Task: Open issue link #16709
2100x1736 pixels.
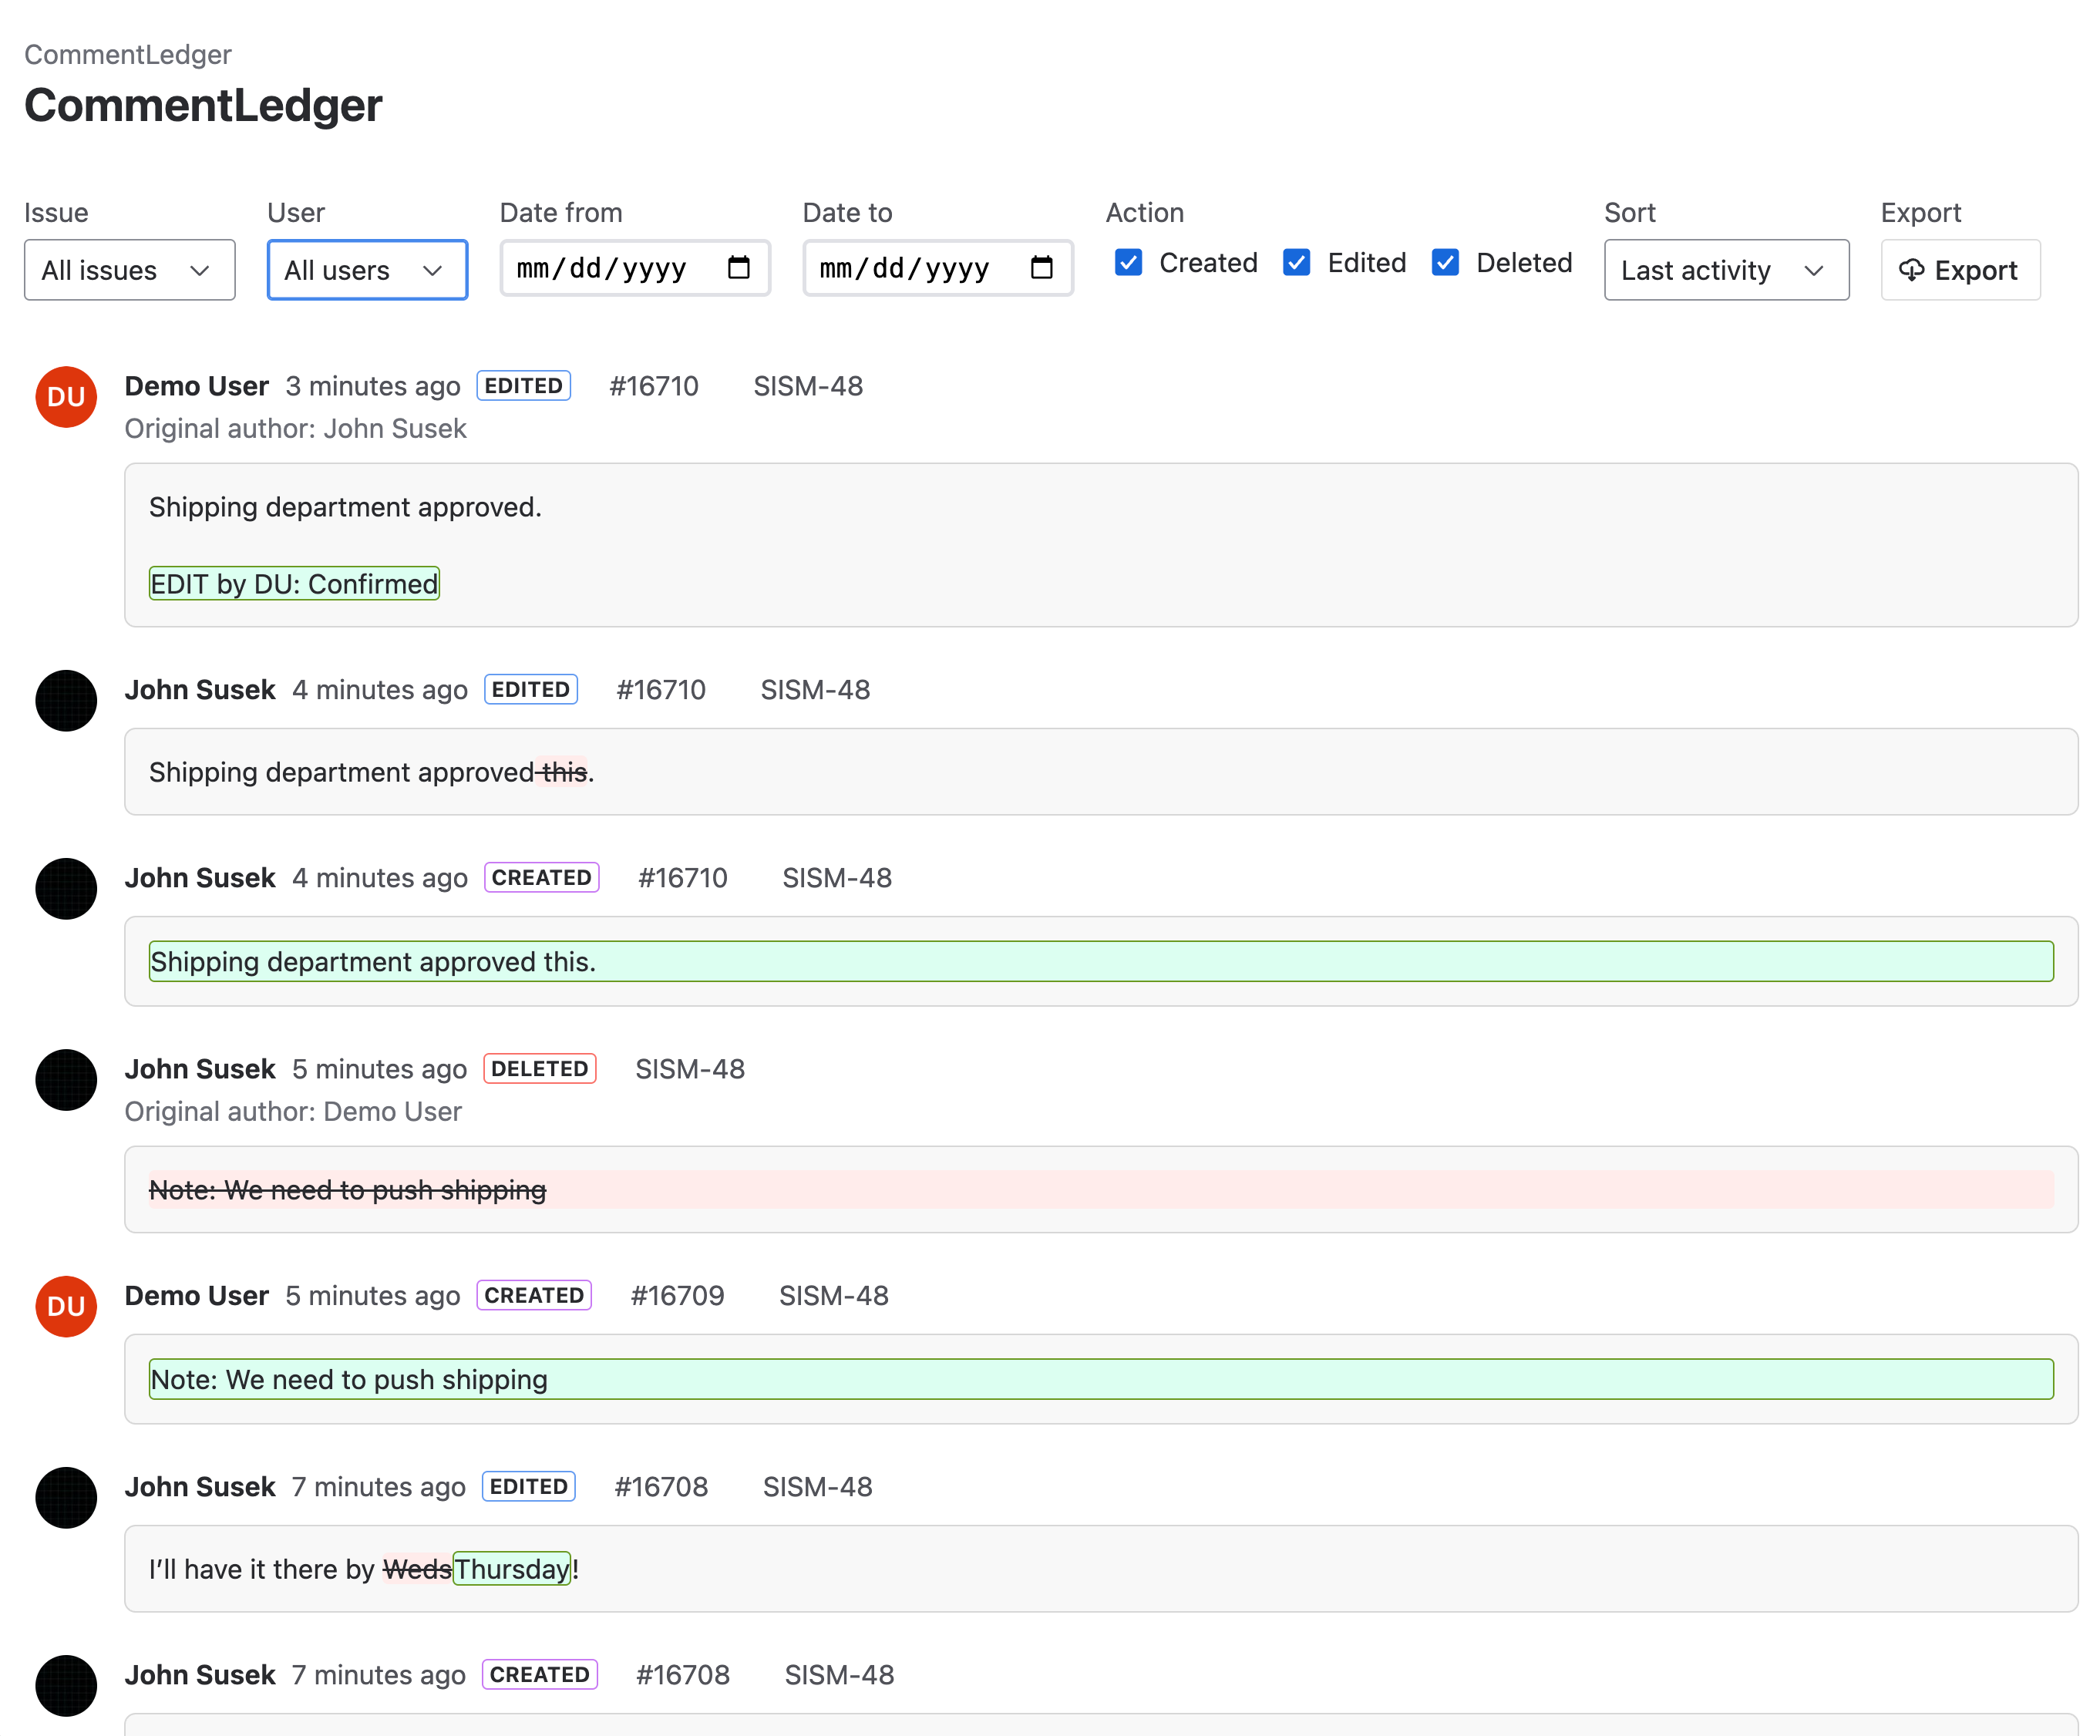Action: coord(678,1295)
